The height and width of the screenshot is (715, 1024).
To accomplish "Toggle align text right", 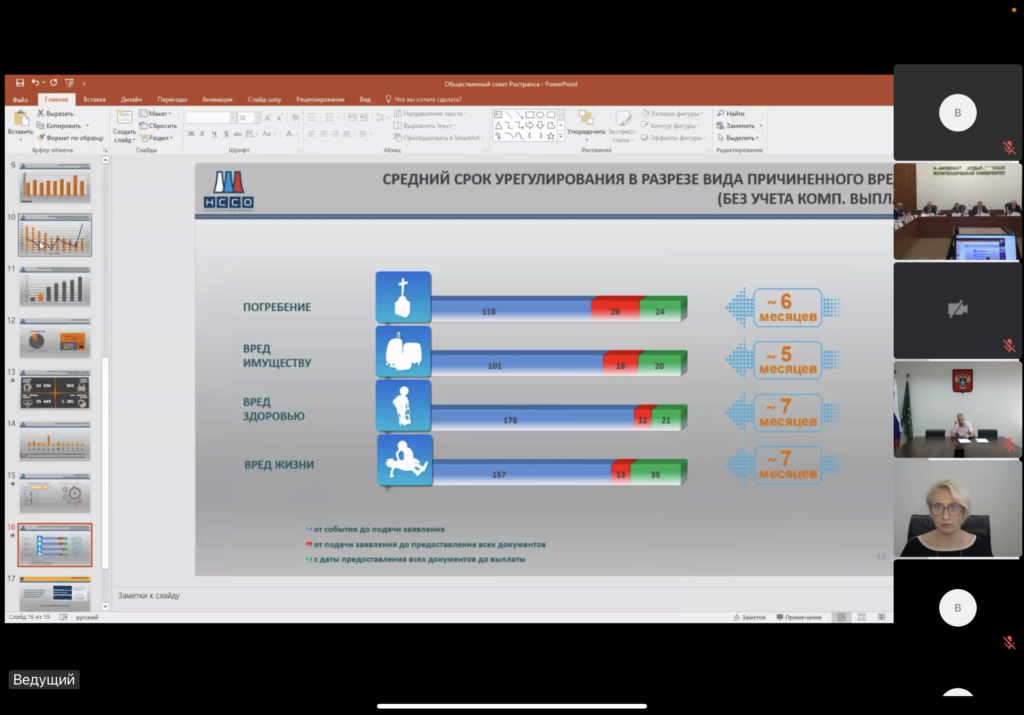I will [335, 134].
